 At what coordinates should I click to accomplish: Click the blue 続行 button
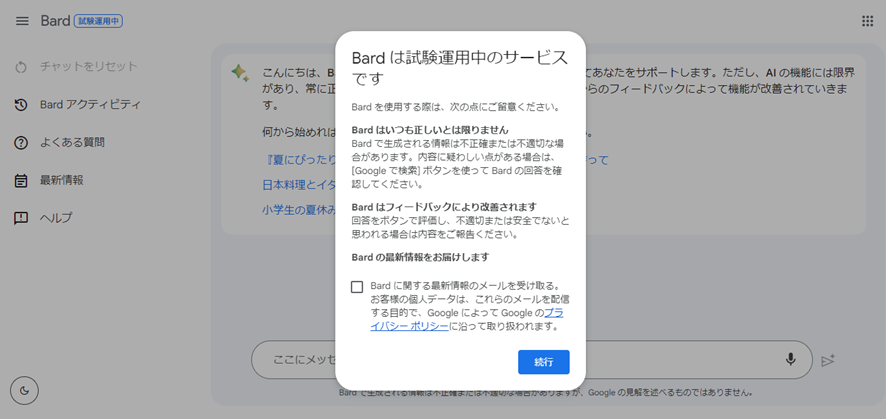tap(544, 362)
